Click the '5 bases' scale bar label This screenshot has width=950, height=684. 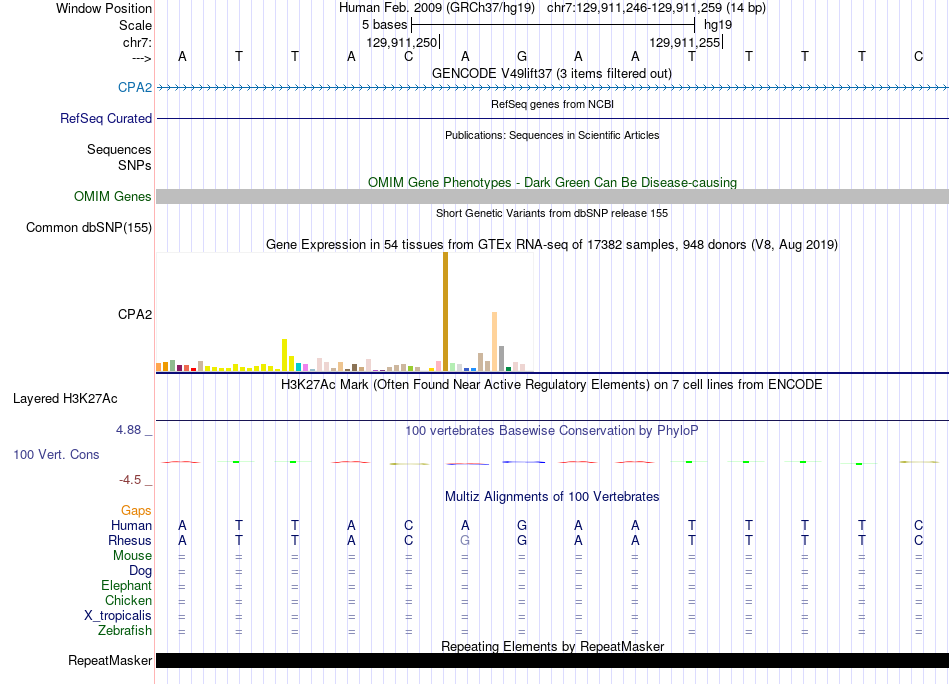coord(385,25)
